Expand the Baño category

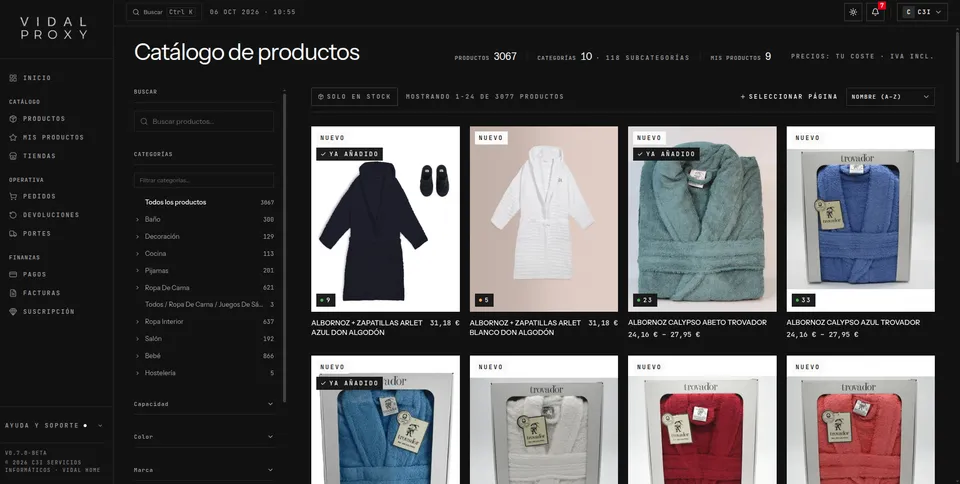coord(137,219)
